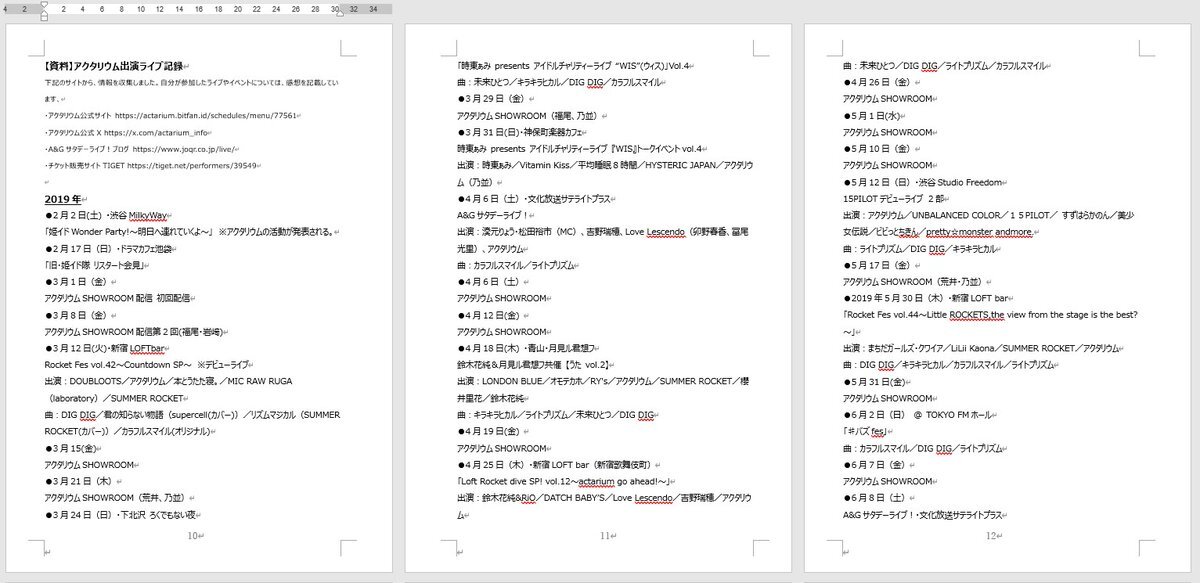Click the line ●3月12日(火)・新宿 LOFTbar

(106, 348)
